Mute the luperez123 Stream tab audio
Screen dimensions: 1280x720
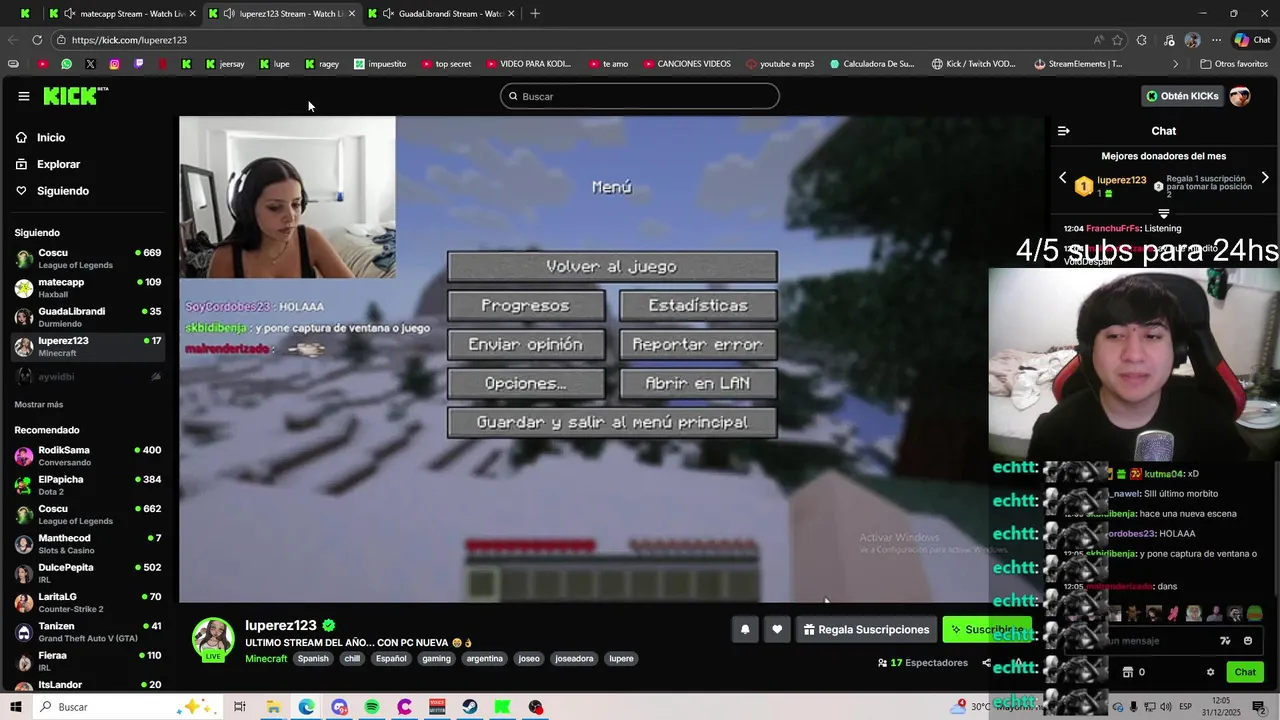coord(229,14)
